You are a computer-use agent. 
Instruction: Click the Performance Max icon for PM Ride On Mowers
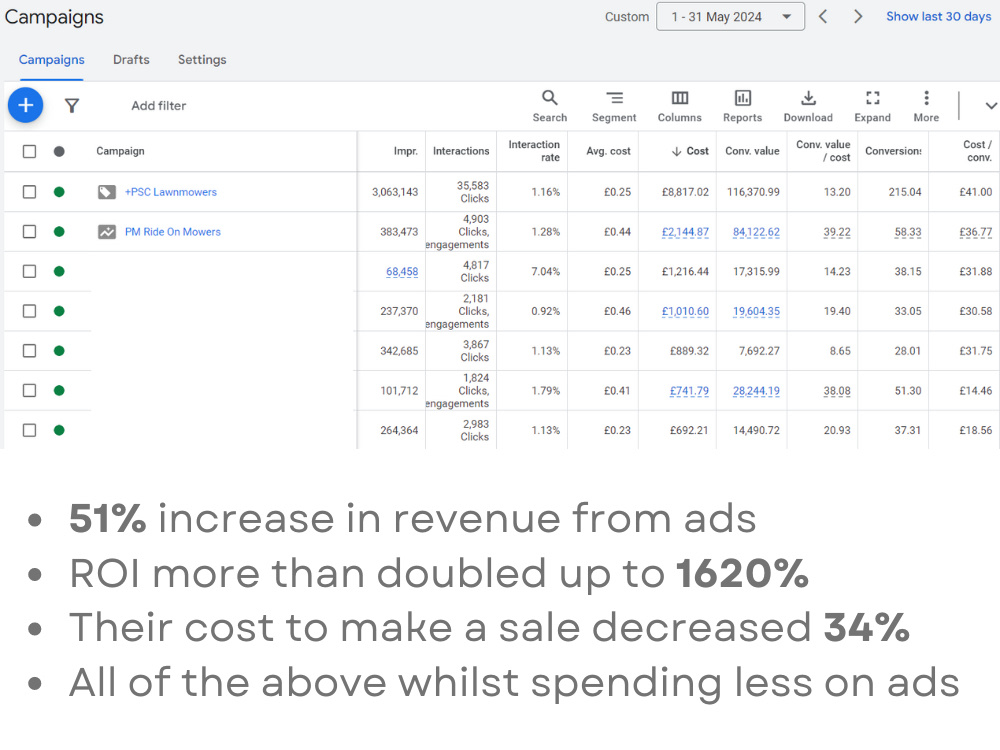(107, 232)
